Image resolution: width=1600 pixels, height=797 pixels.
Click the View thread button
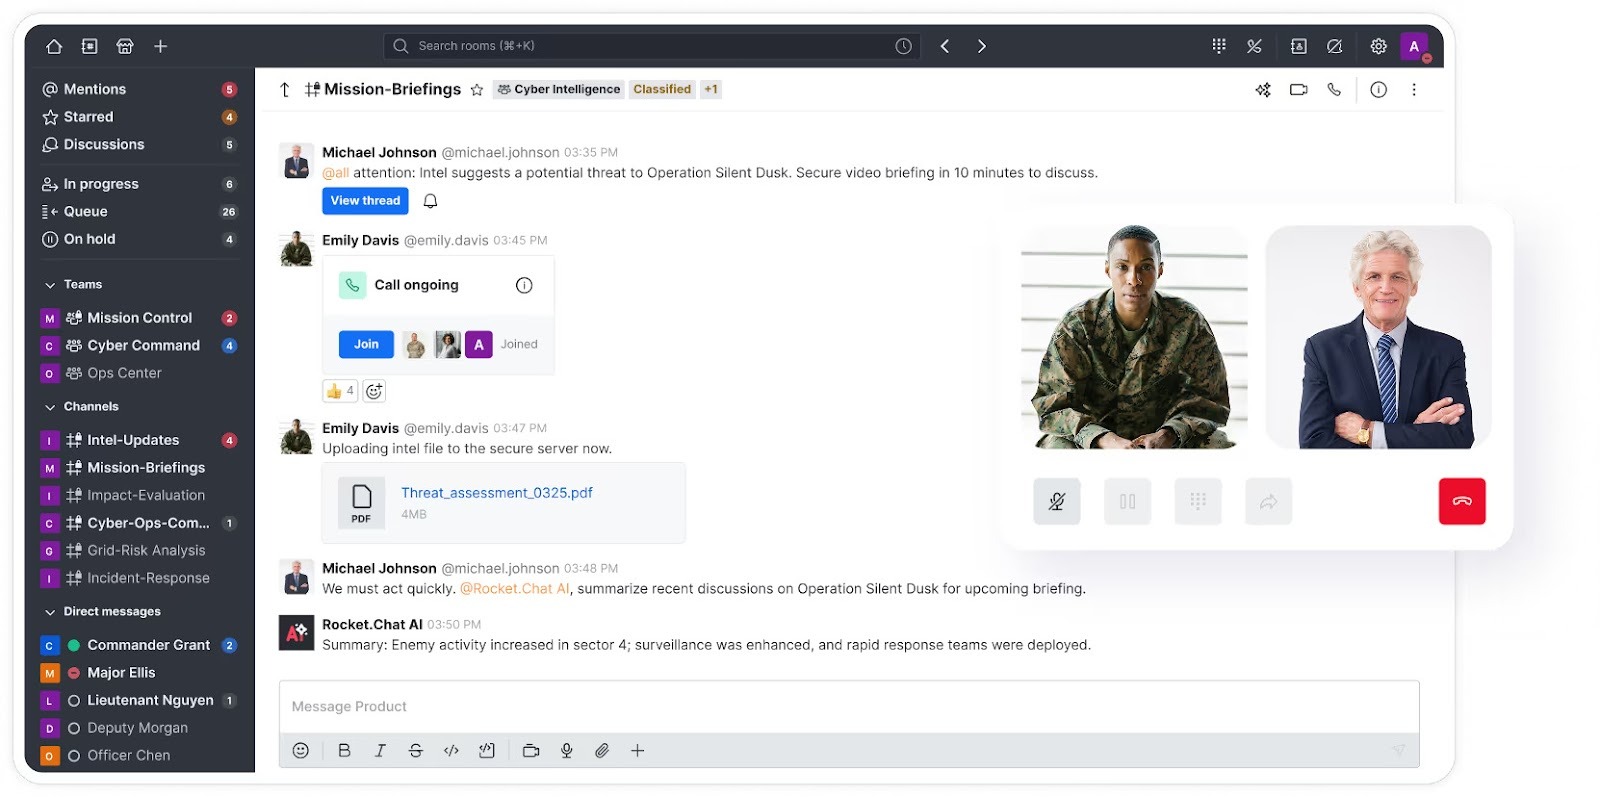pyautogui.click(x=365, y=201)
